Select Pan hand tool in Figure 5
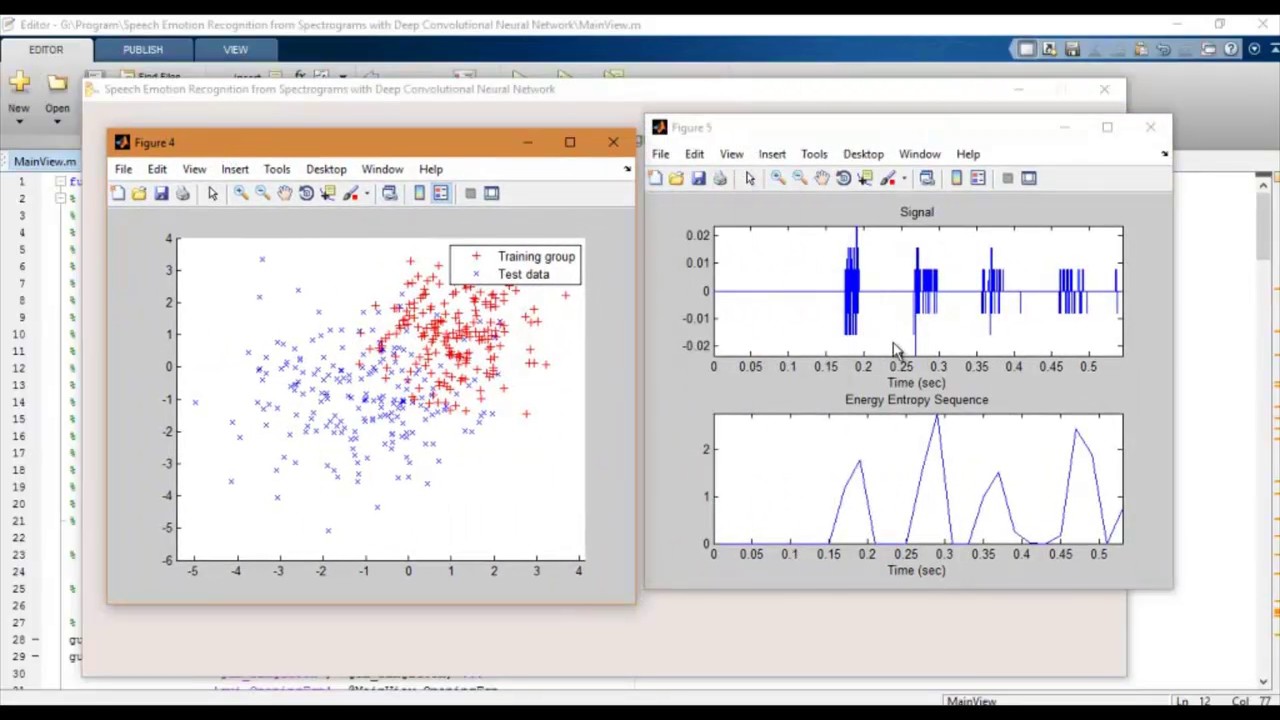The height and width of the screenshot is (720, 1280). pos(821,178)
